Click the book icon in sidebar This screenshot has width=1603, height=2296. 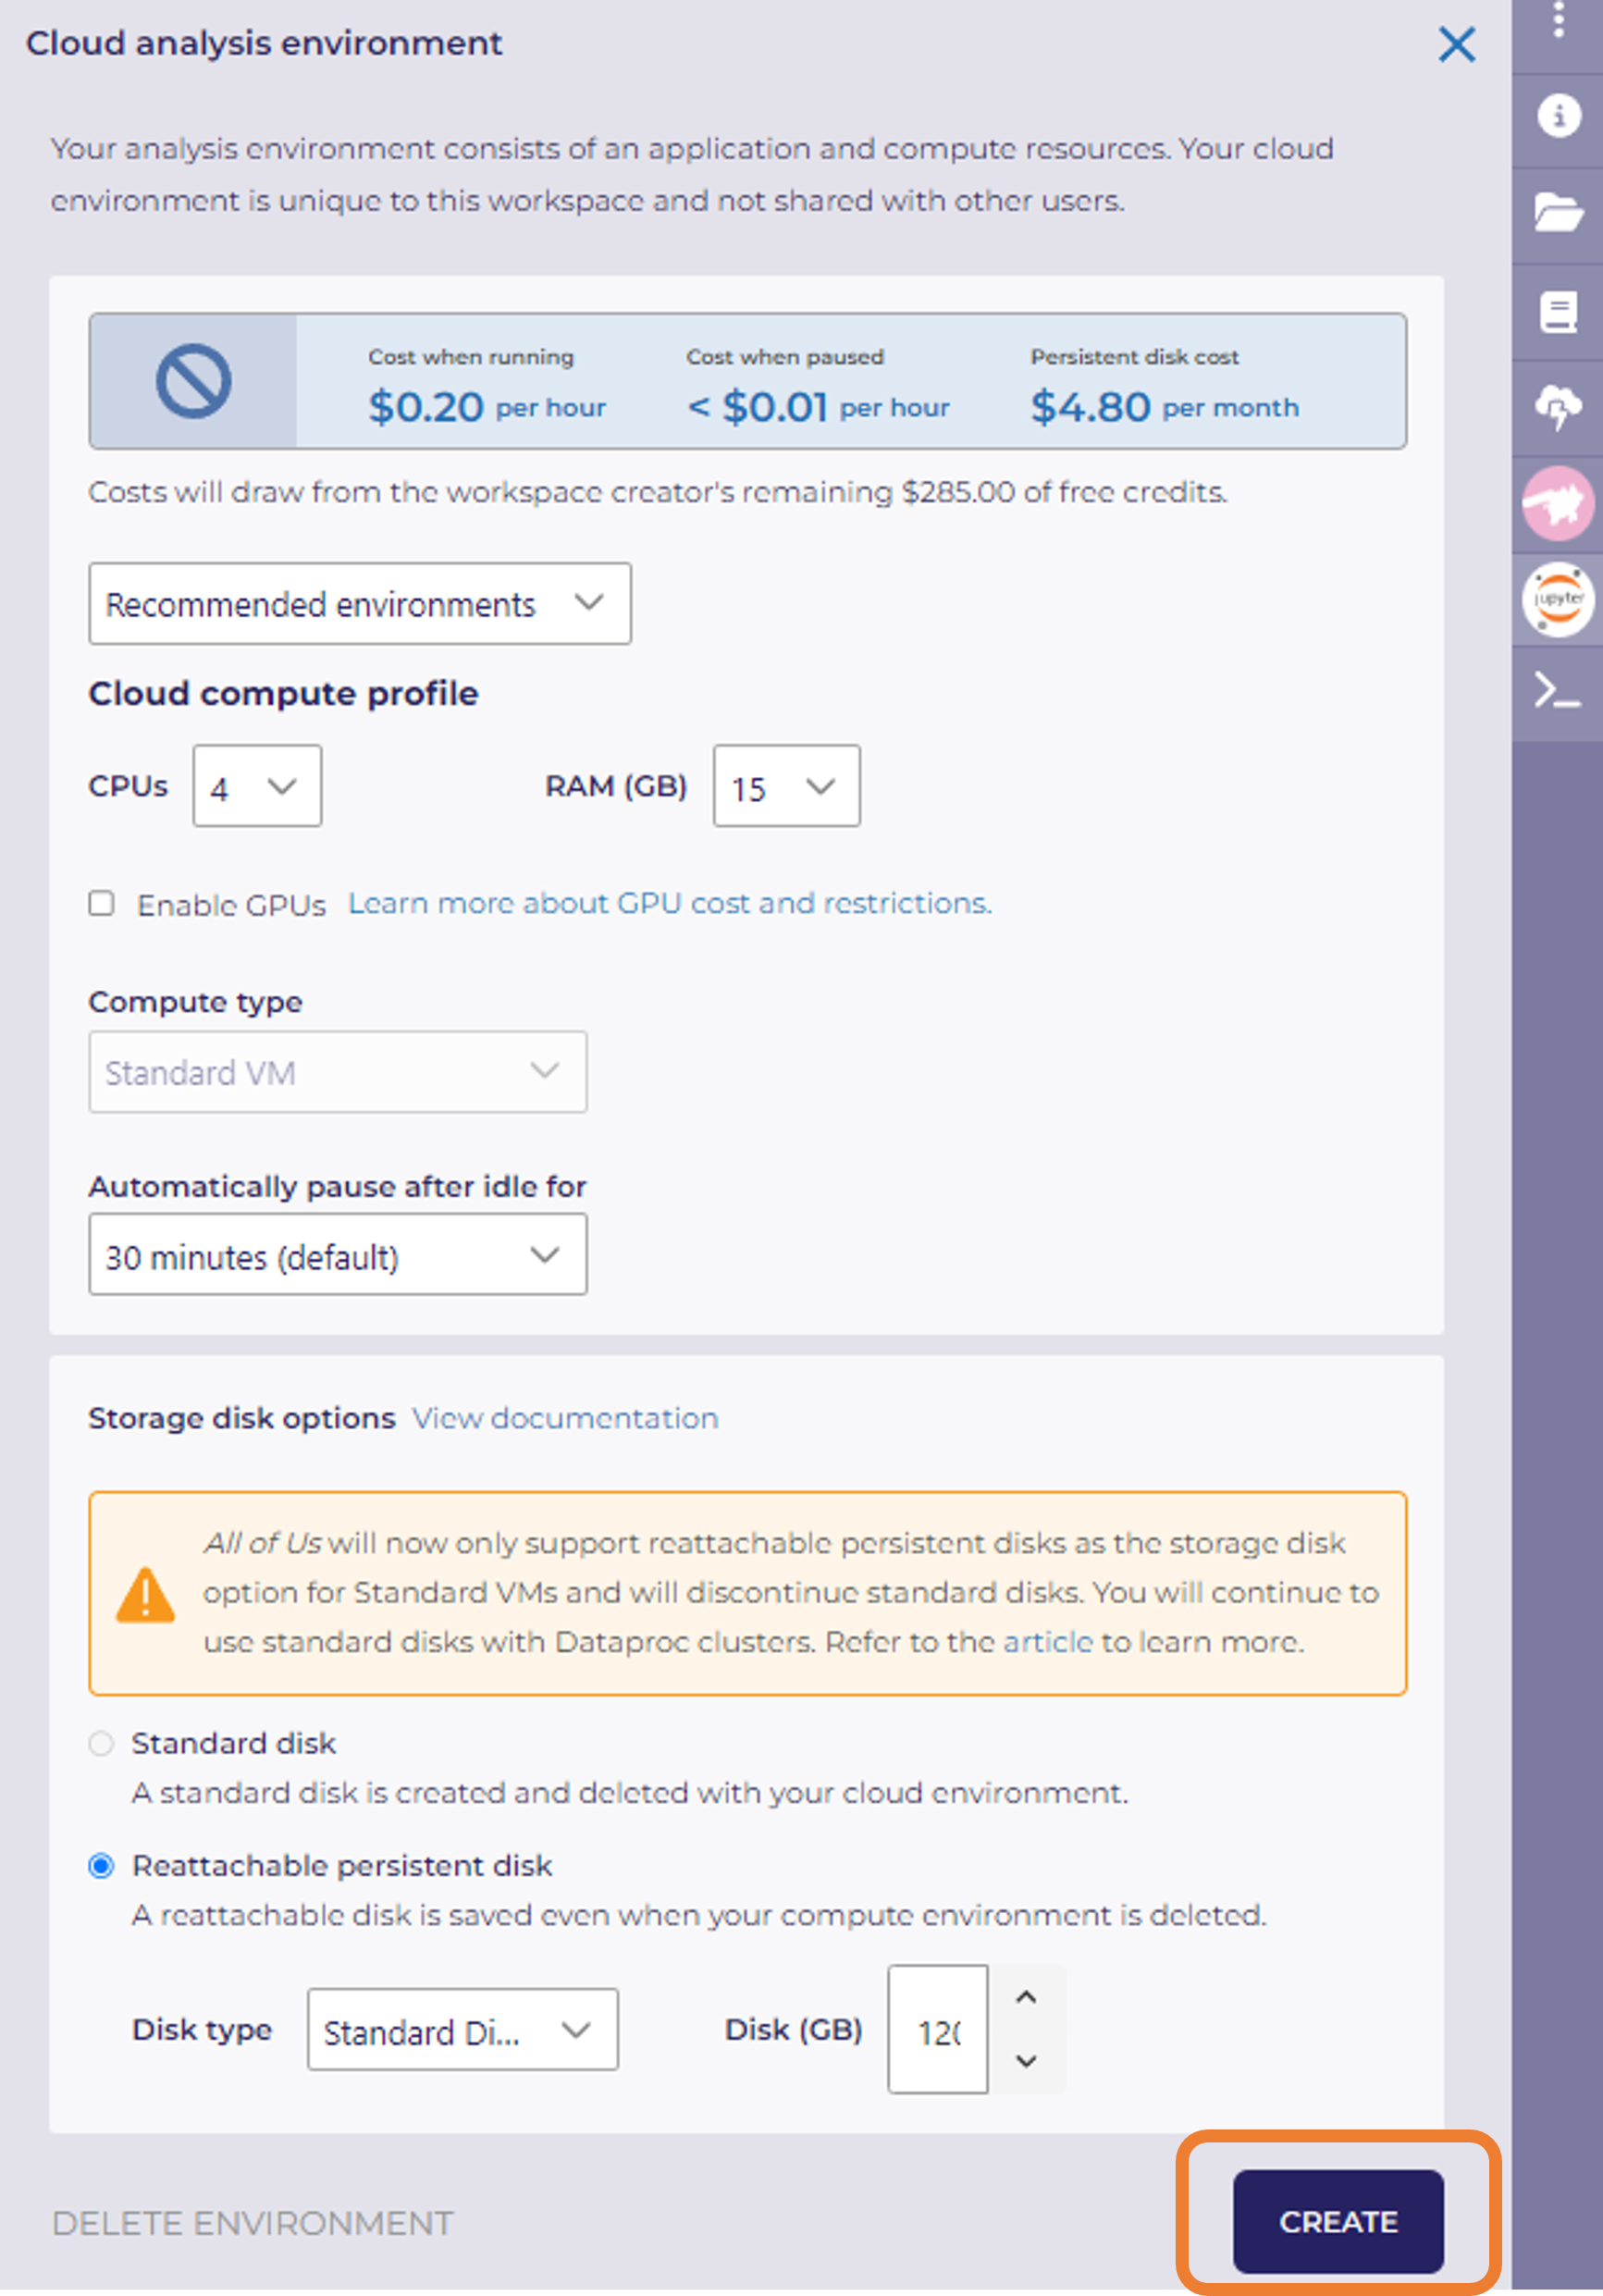tap(1557, 311)
